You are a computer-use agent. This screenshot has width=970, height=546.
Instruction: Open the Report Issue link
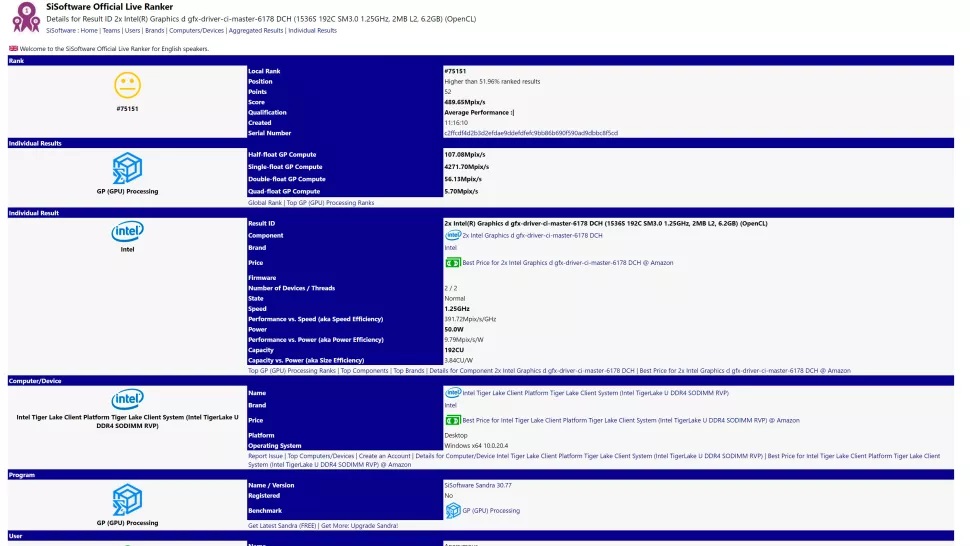tap(265, 456)
